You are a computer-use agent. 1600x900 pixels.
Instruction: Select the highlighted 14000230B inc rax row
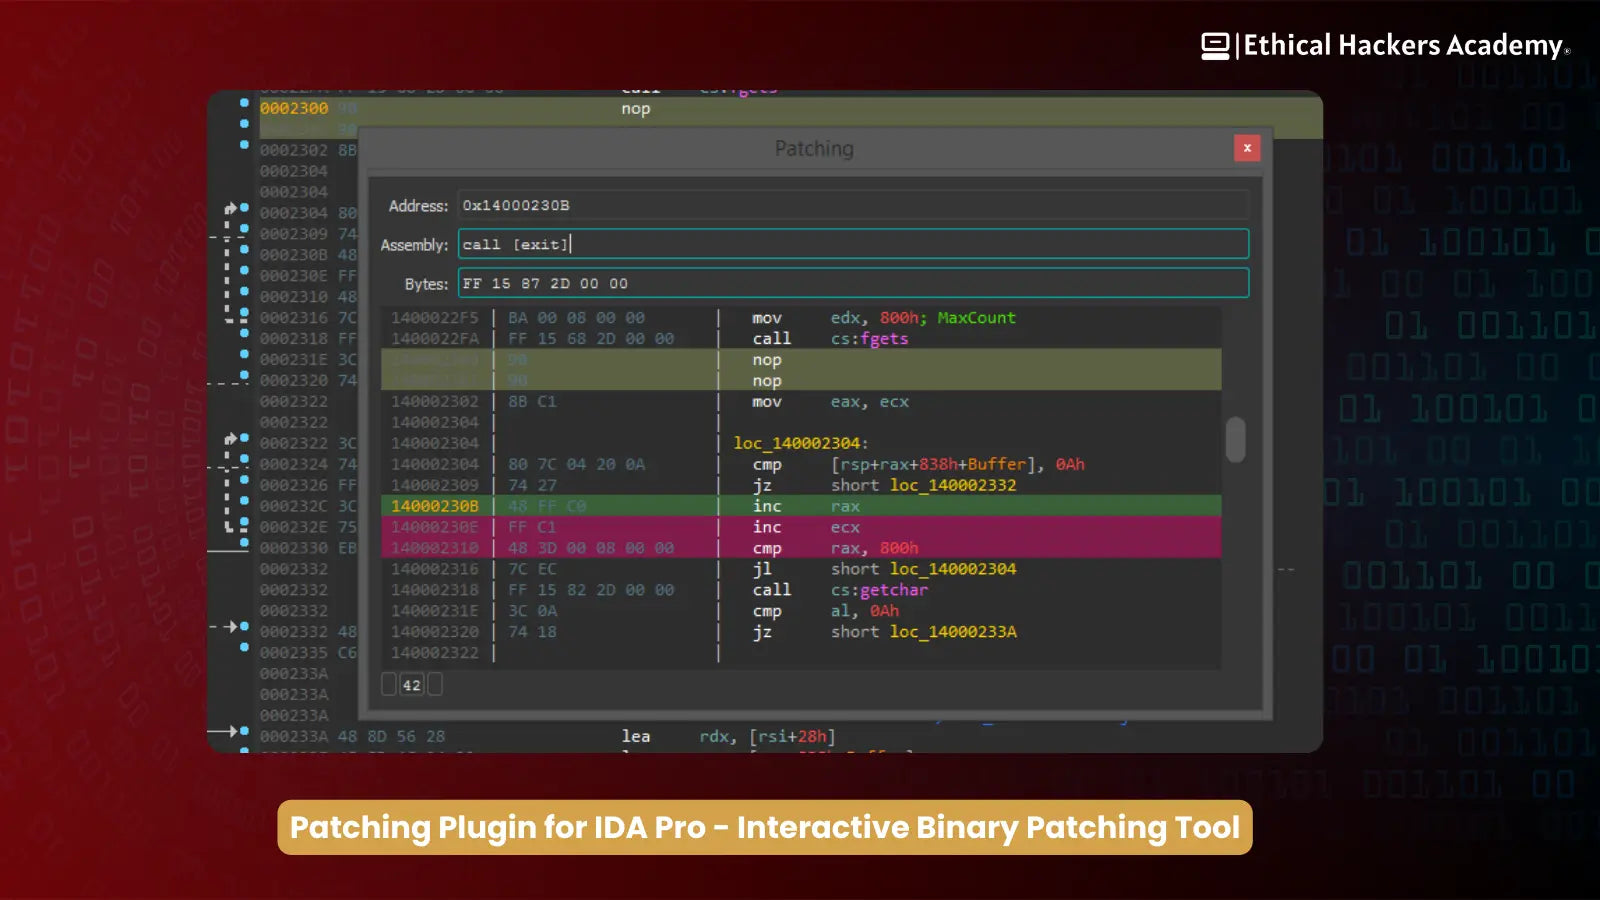[800, 506]
